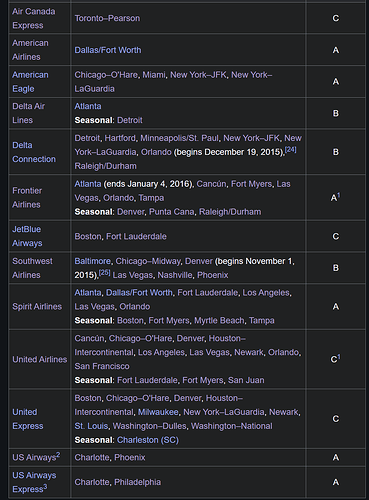Follow the Hartford destination link

(x=120, y=138)
